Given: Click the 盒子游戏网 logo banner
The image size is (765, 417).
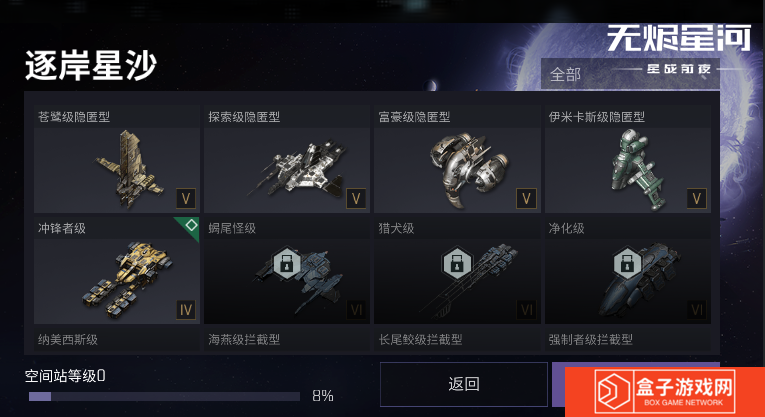Looking at the screenshot, I should 665,392.
